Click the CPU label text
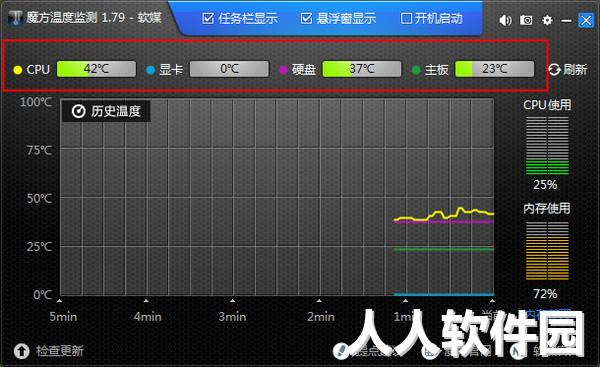600x367 pixels. (38, 70)
